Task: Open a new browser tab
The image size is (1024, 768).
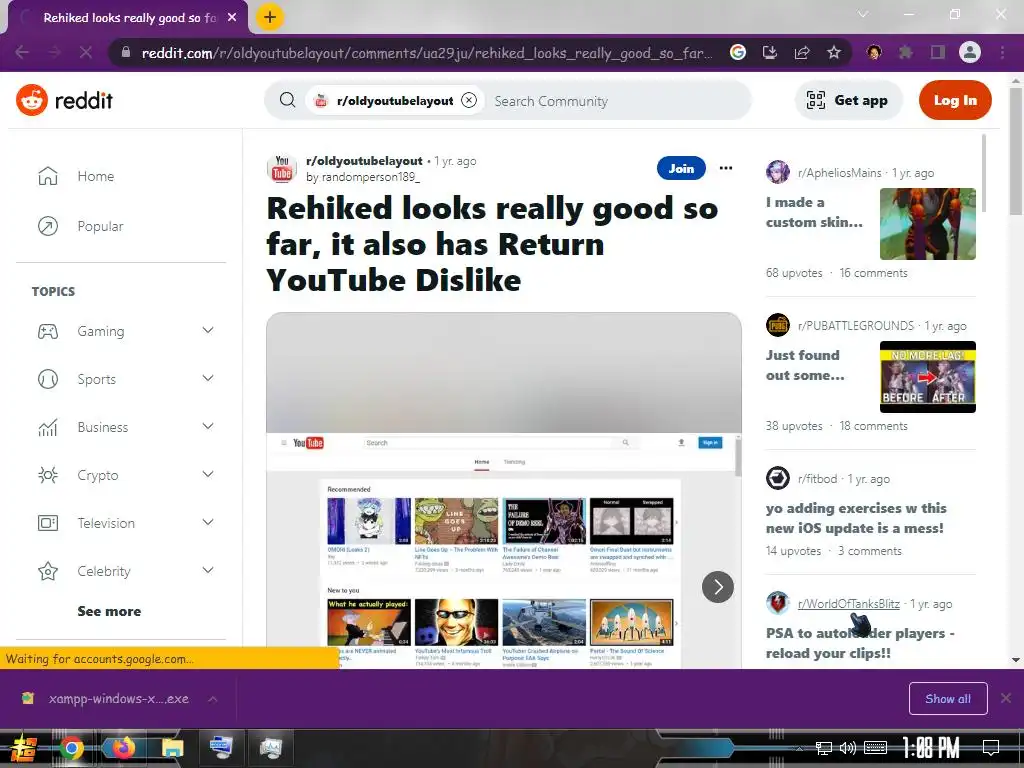Action: click(270, 17)
